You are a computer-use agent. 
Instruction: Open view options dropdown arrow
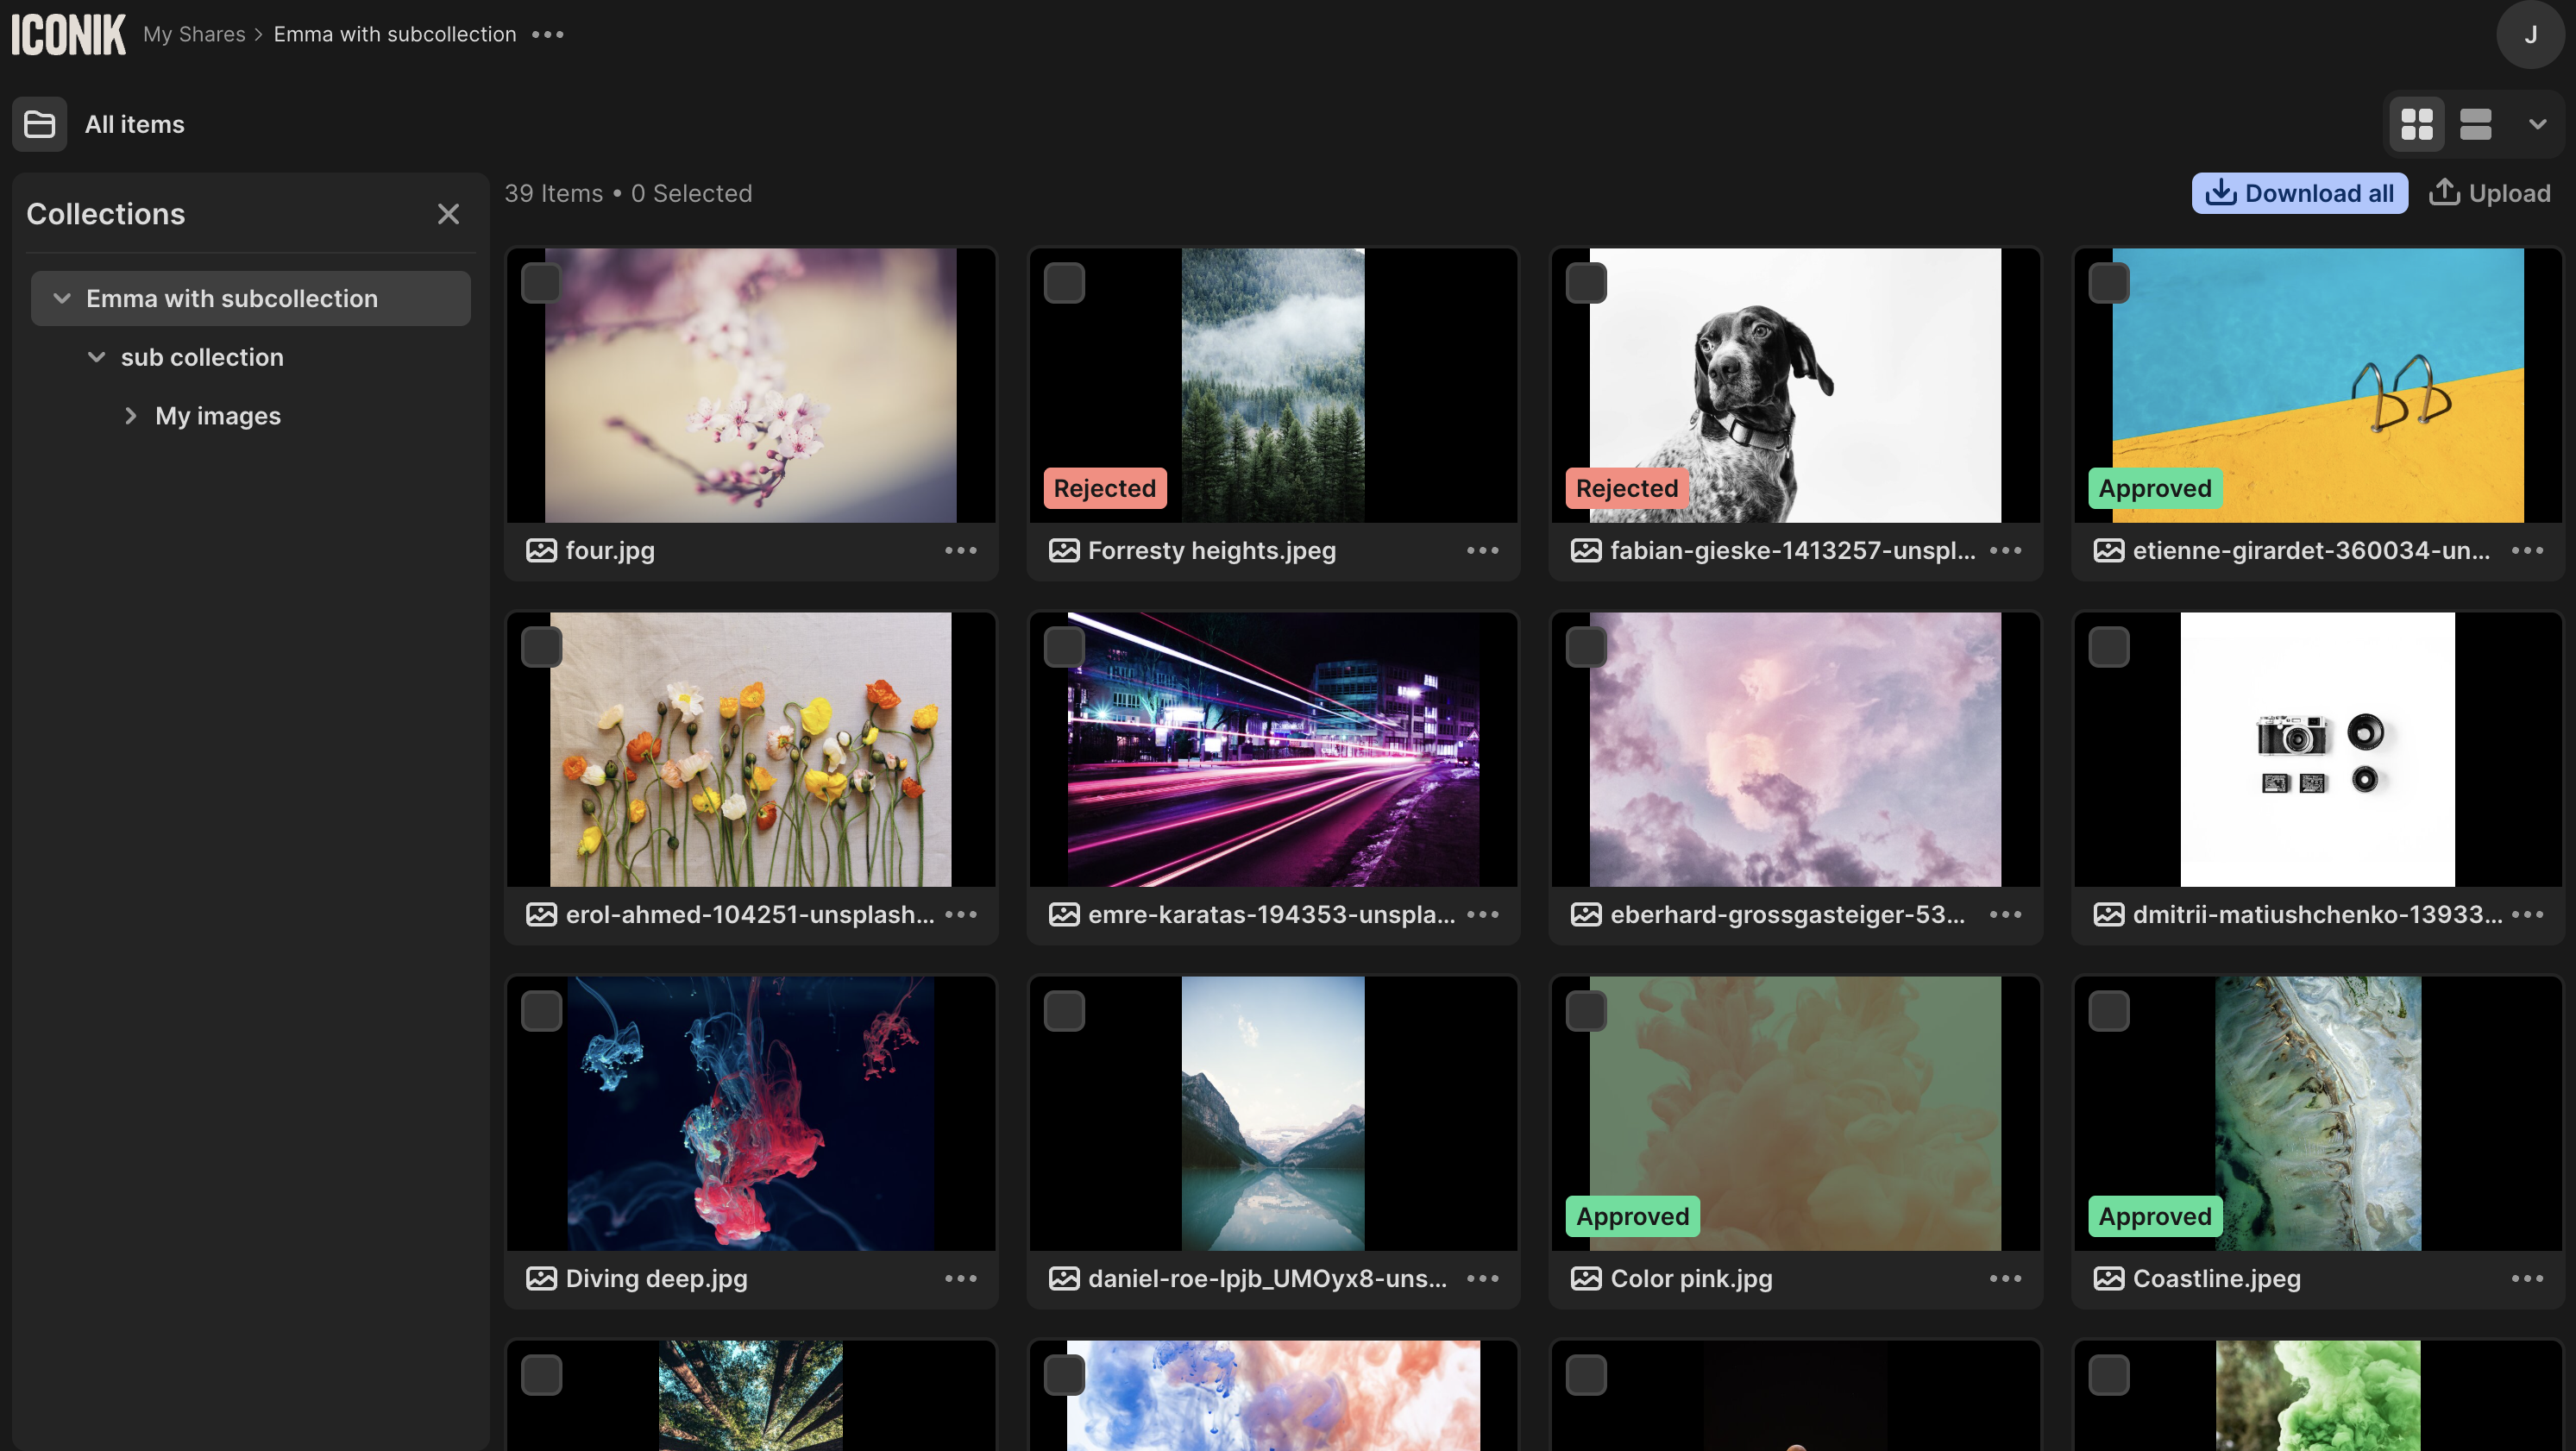(2537, 124)
